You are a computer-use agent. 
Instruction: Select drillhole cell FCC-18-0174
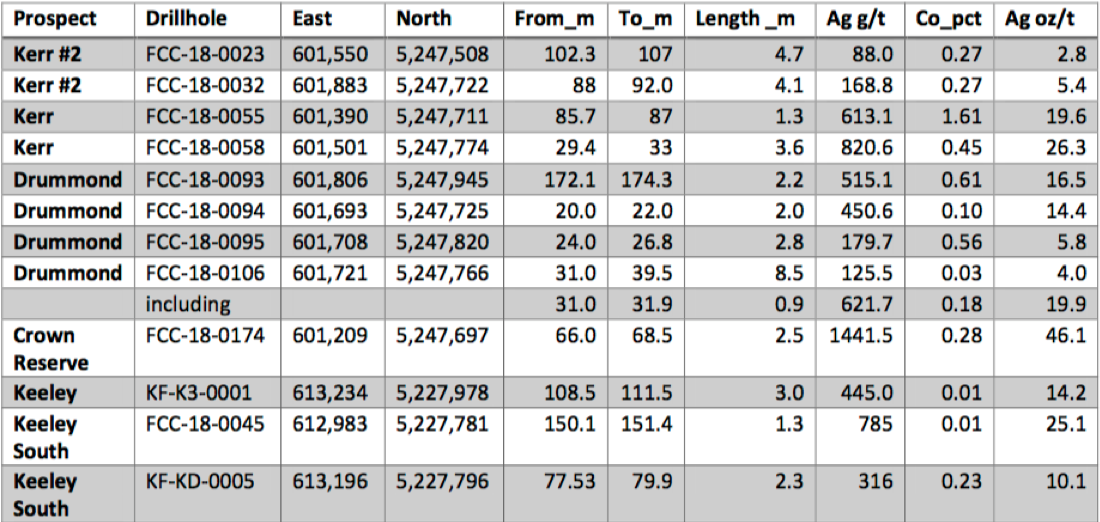[205, 336]
